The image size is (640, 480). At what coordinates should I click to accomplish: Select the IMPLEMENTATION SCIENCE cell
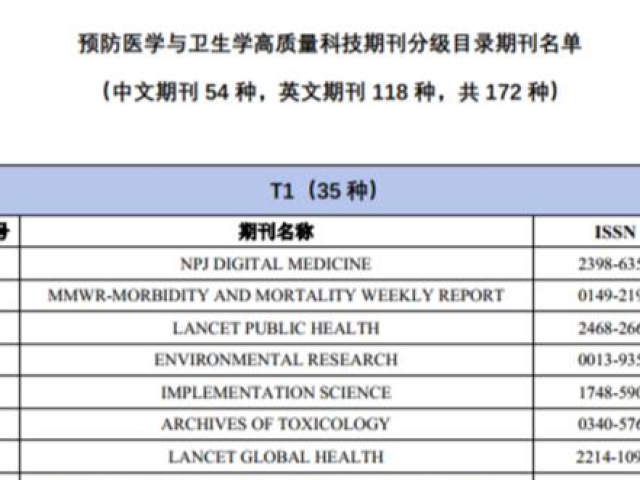[x=276, y=392]
